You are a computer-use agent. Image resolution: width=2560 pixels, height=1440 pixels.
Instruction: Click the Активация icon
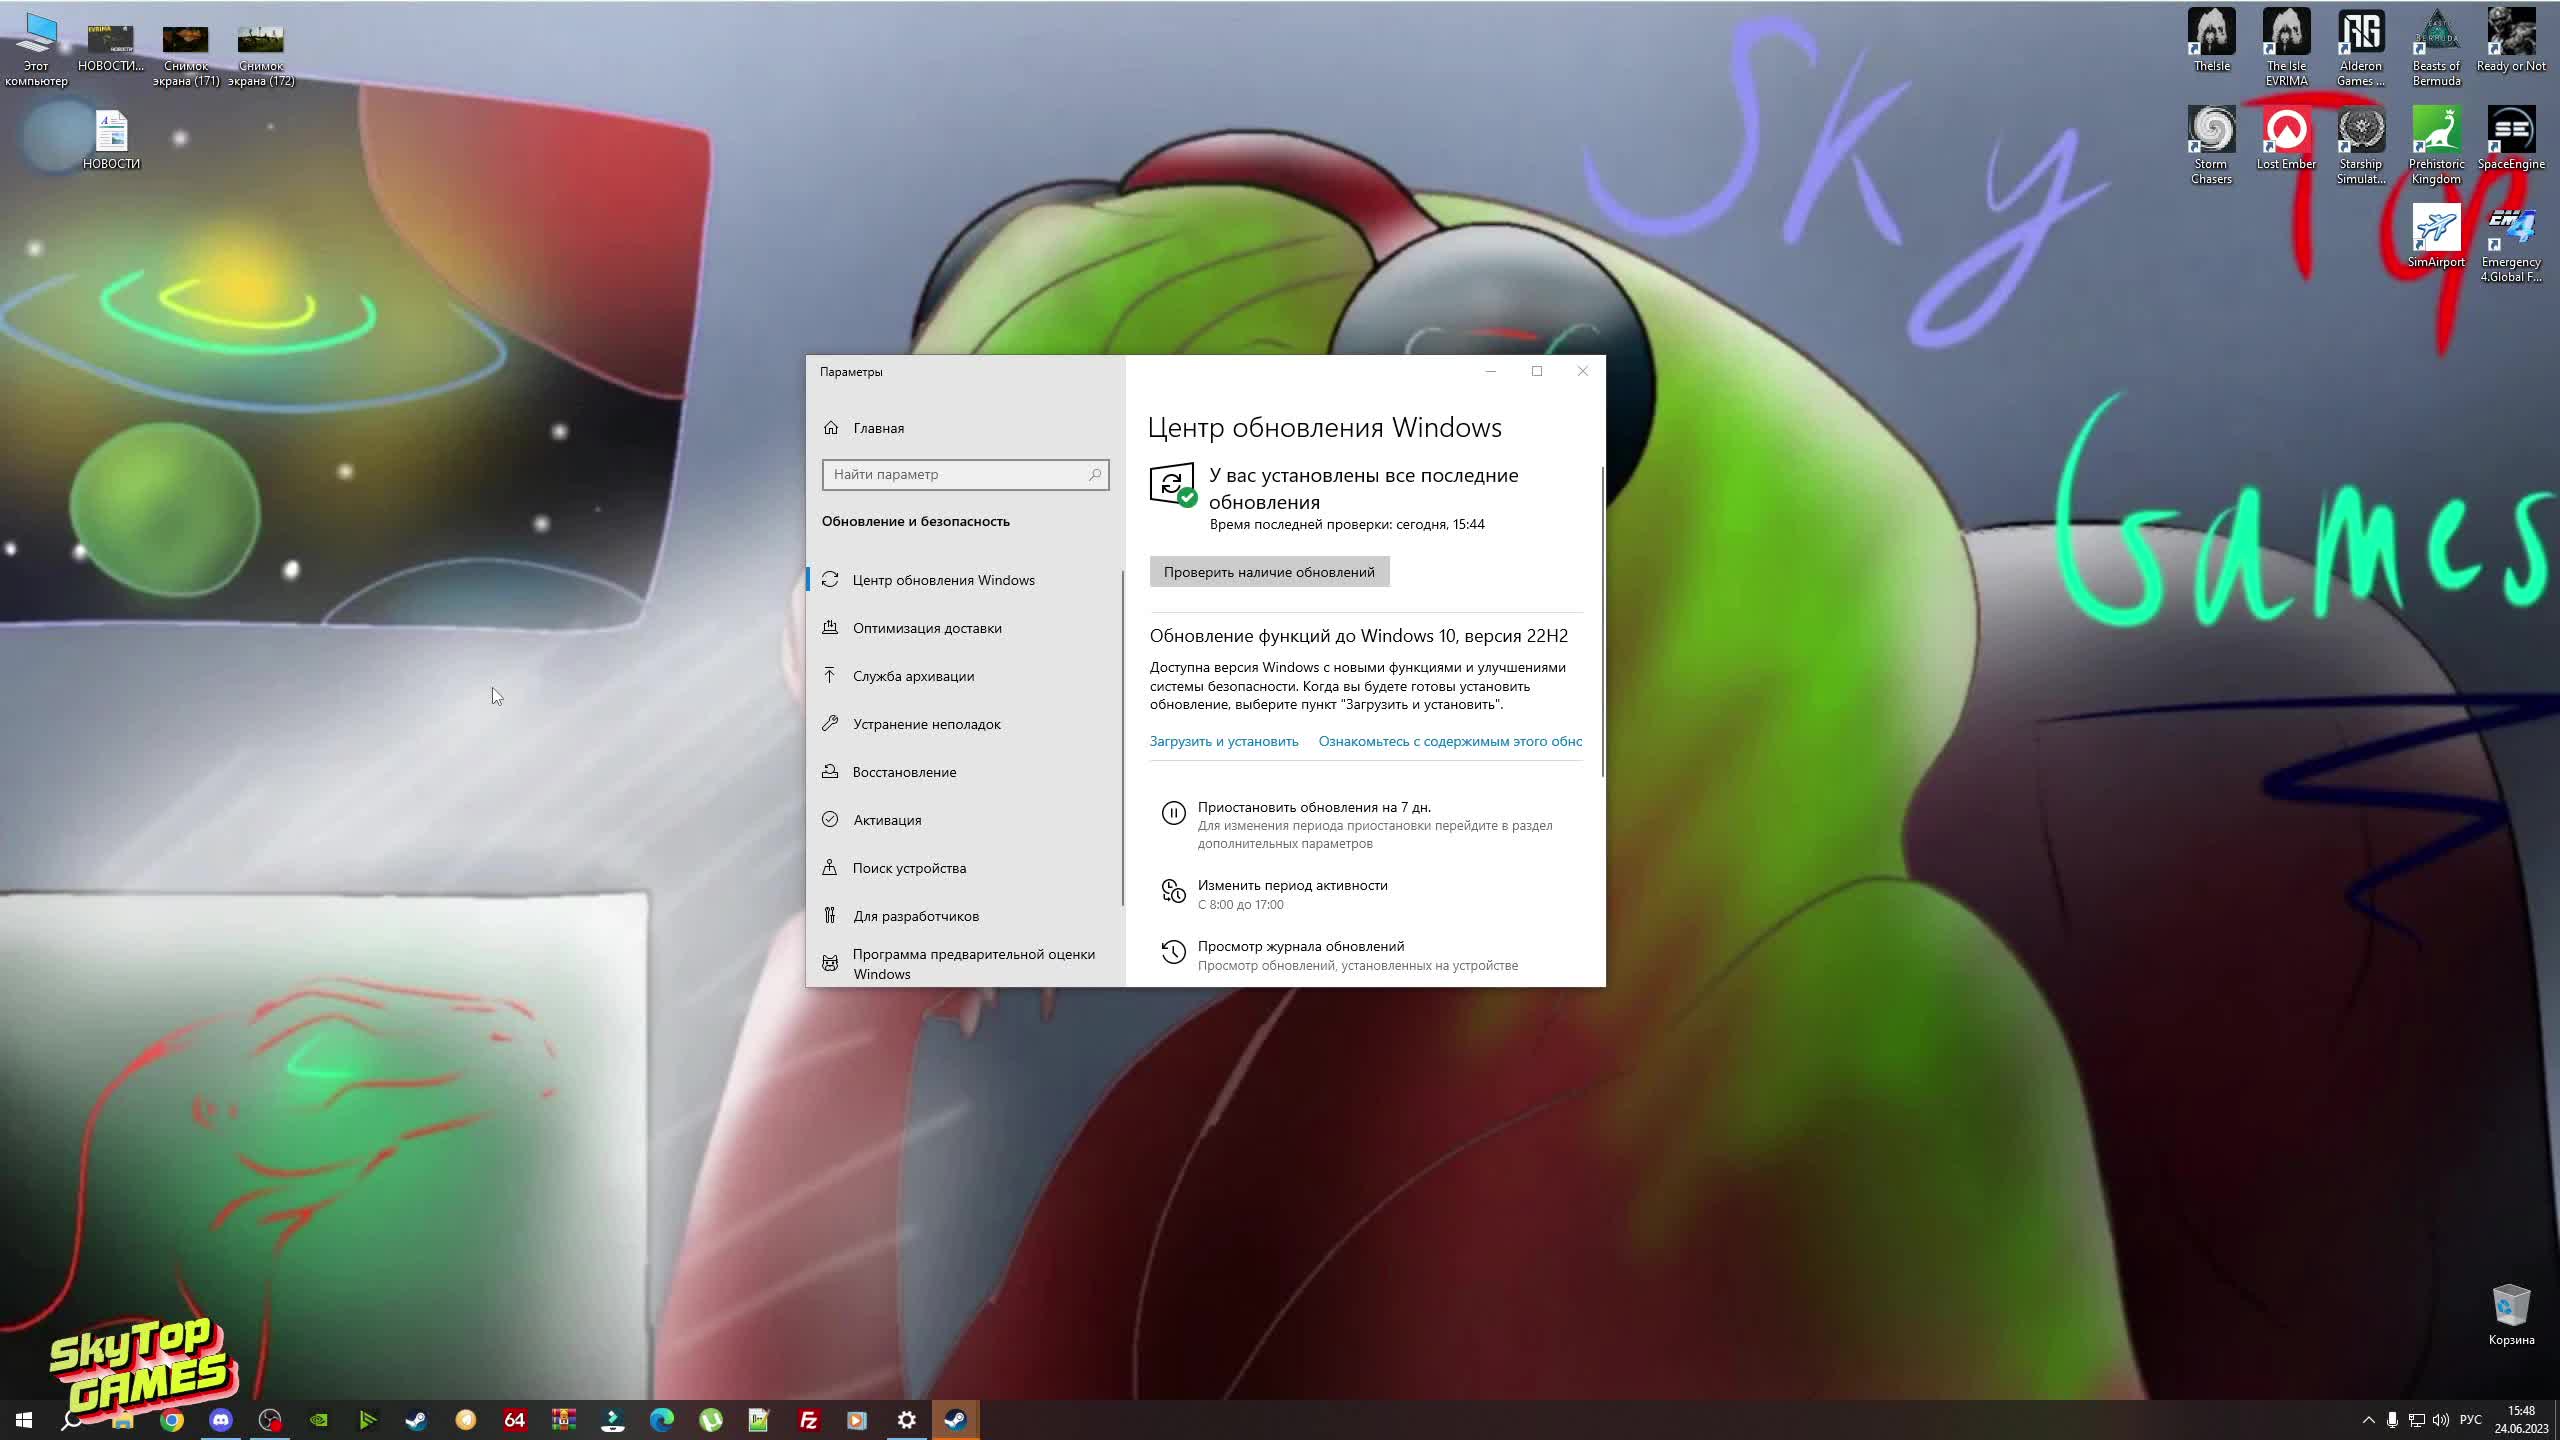click(x=832, y=818)
